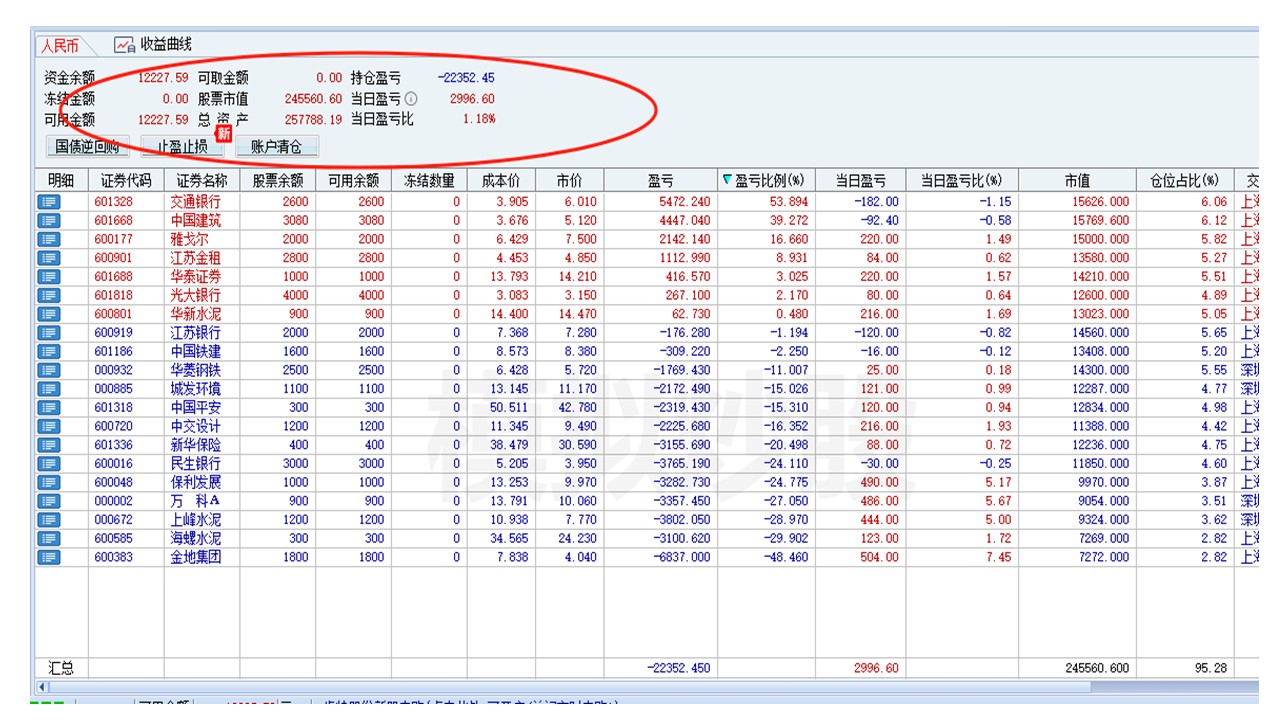Select stock code 000932
Screen dimensions: 1280x720
(x=114, y=370)
